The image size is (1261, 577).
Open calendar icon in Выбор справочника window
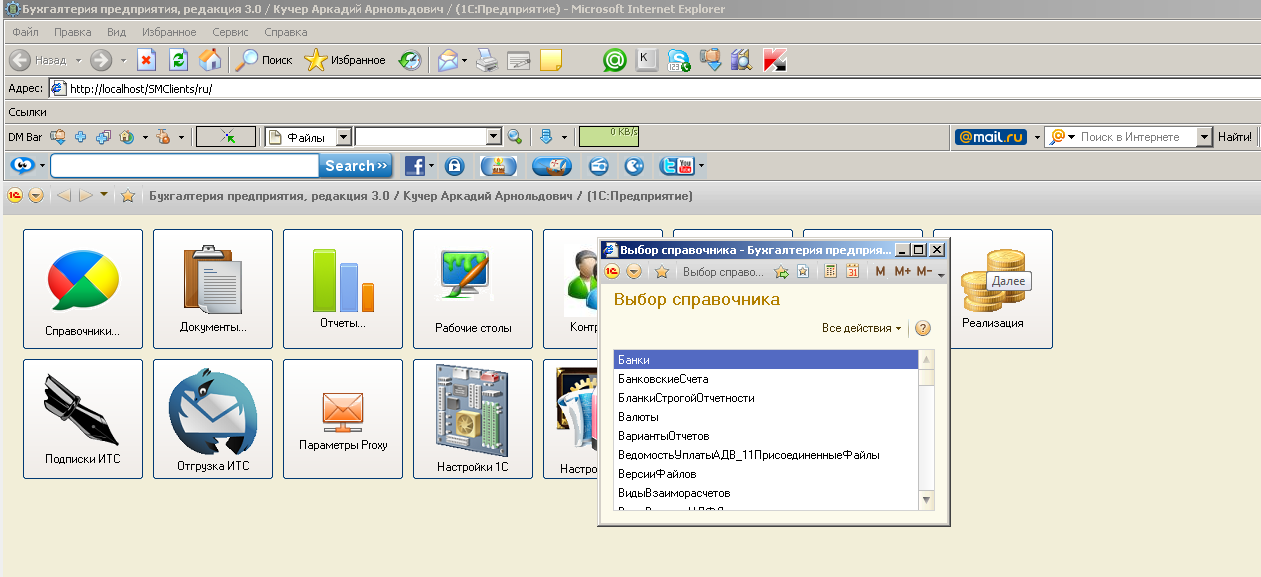[x=853, y=271]
